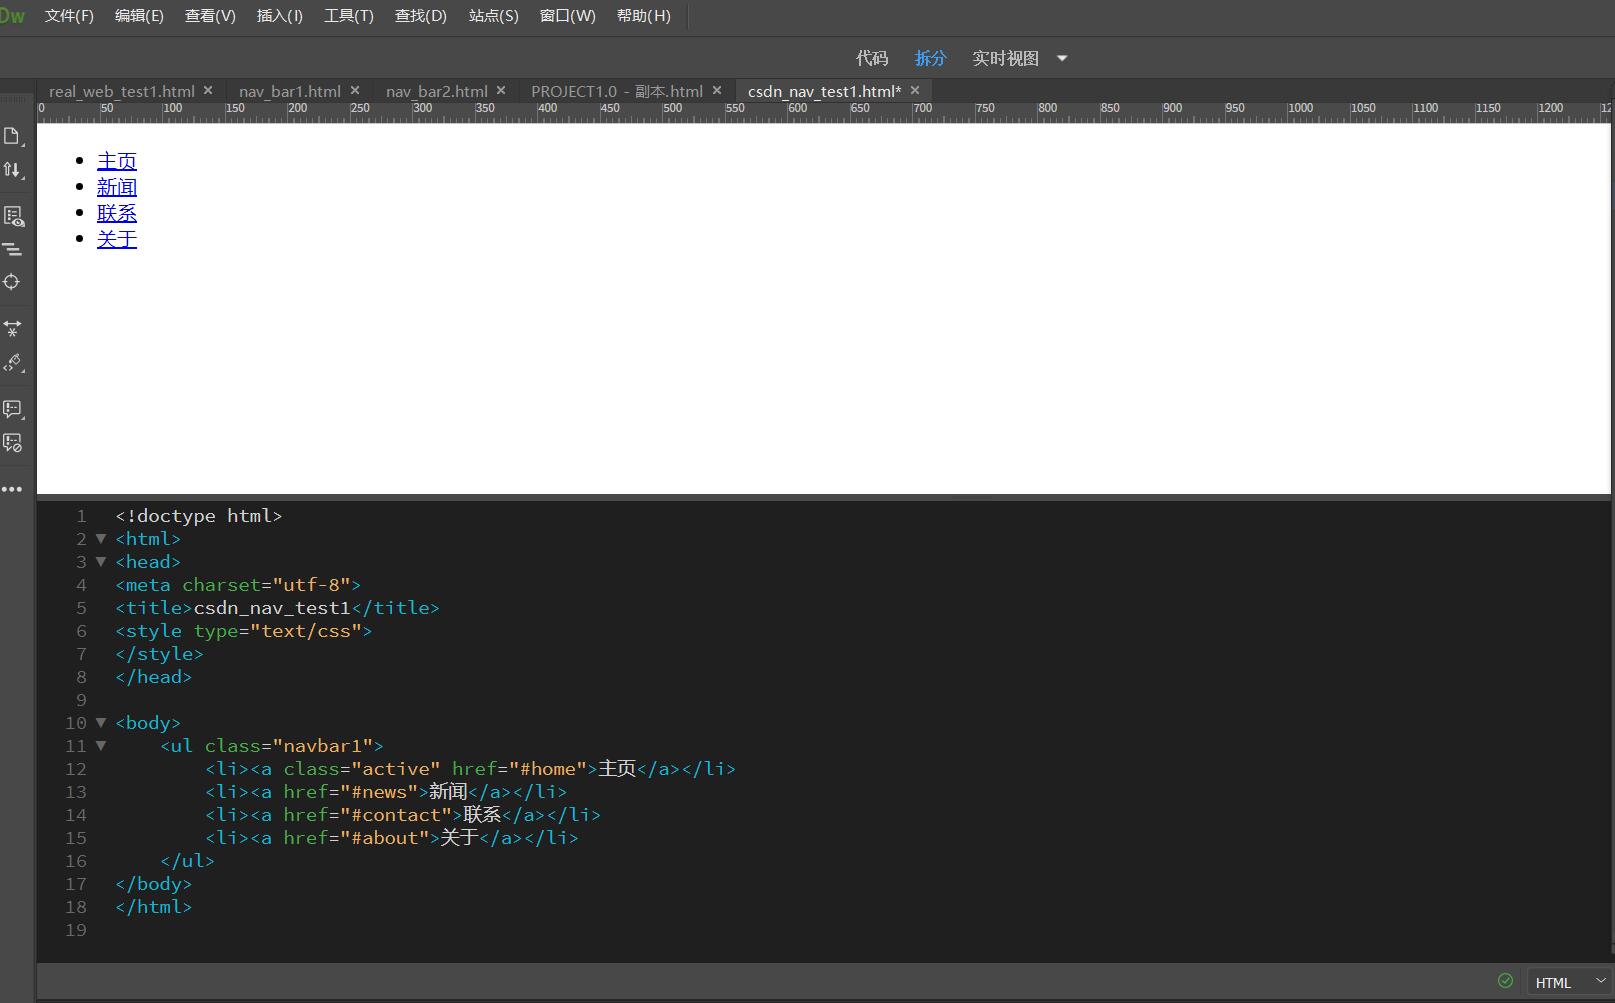The height and width of the screenshot is (1003, 1615).
Task: Switch to 实时视图 view mode
Action: (1004, 58)
